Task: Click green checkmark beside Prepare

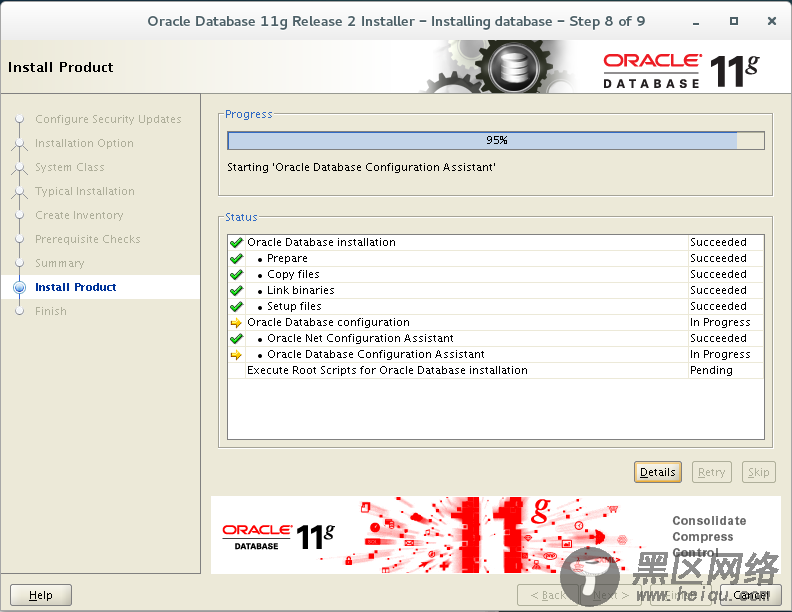Action: click(x=236, y=259)
